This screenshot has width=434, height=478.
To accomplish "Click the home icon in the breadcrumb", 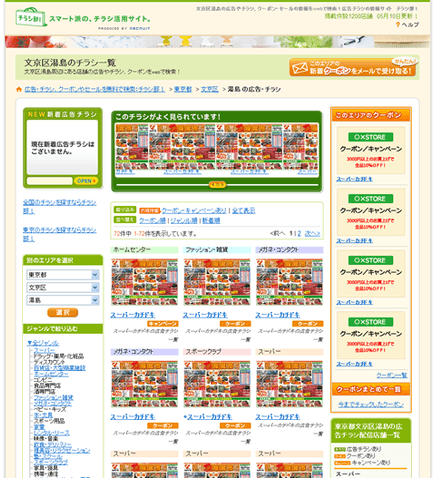I will tap(19, 89).
